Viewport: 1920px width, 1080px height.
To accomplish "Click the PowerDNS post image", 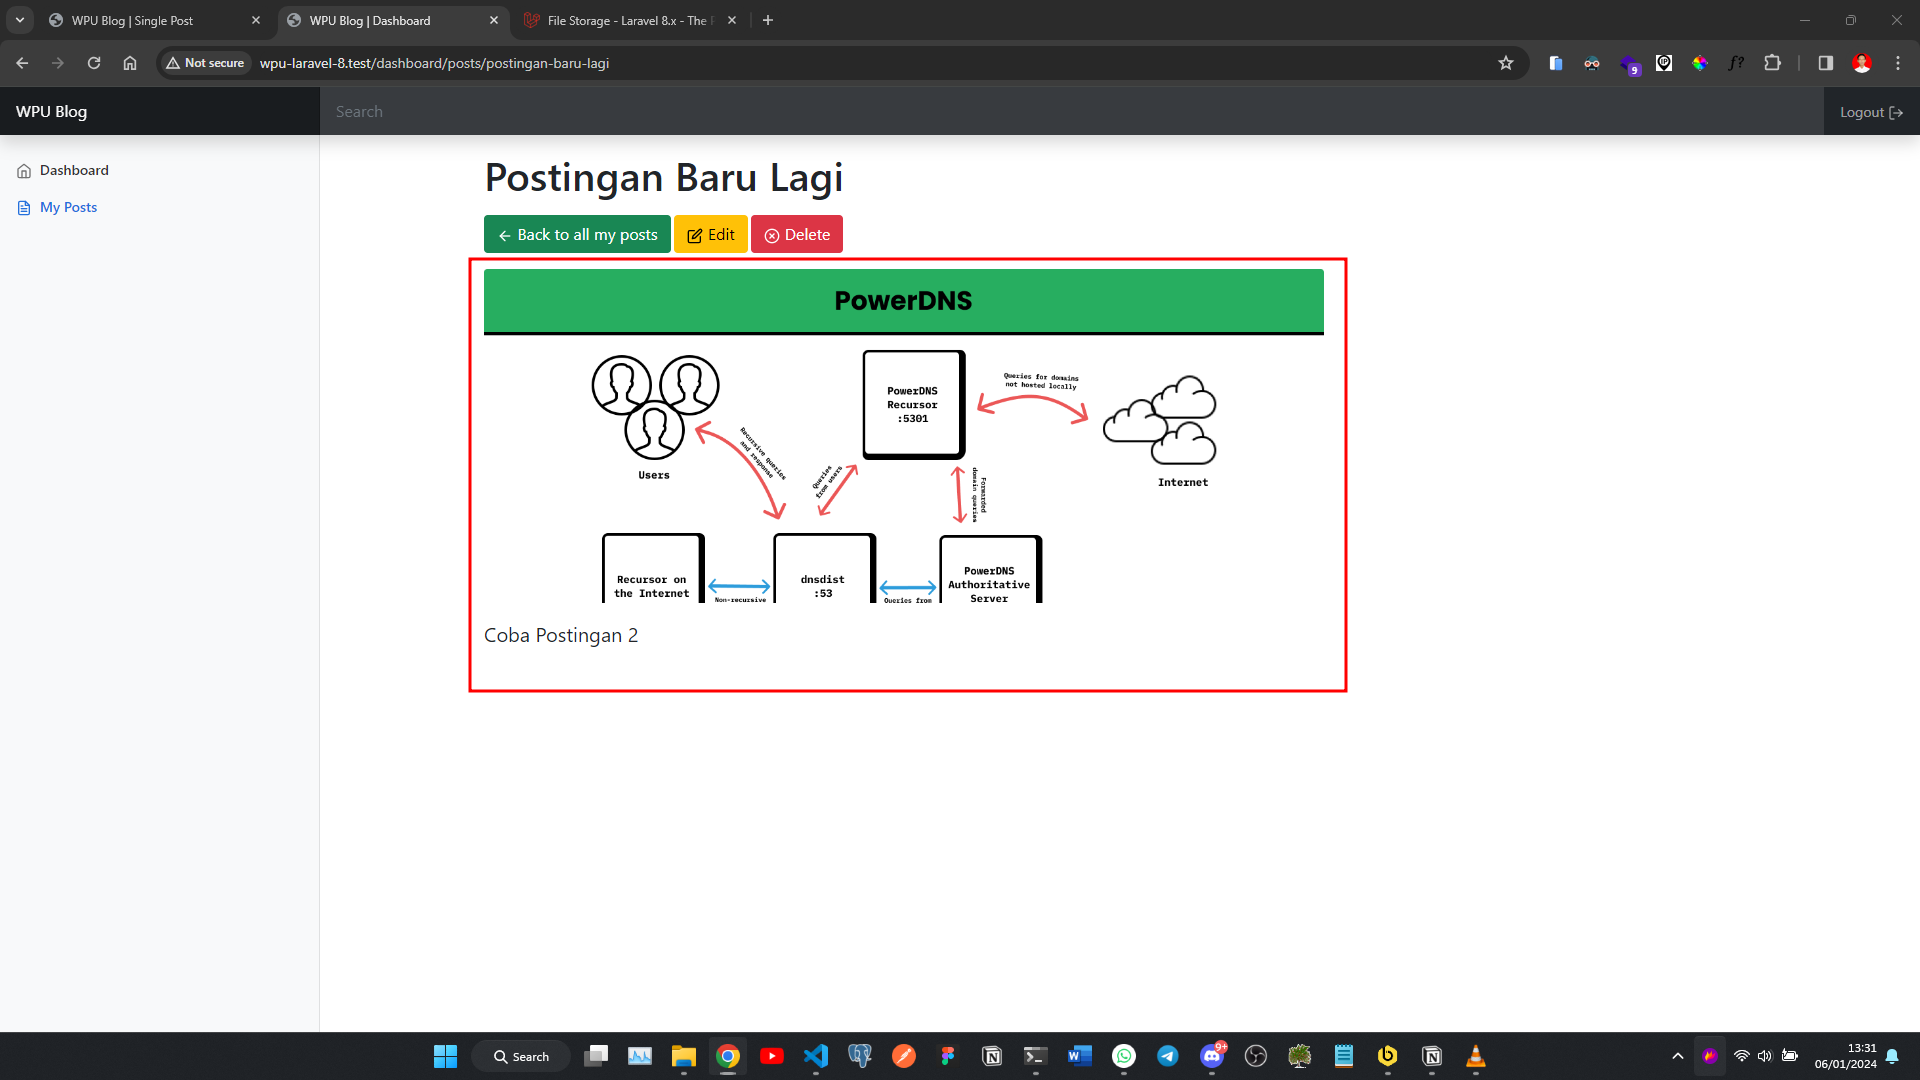I will click(x=904, y=436).
